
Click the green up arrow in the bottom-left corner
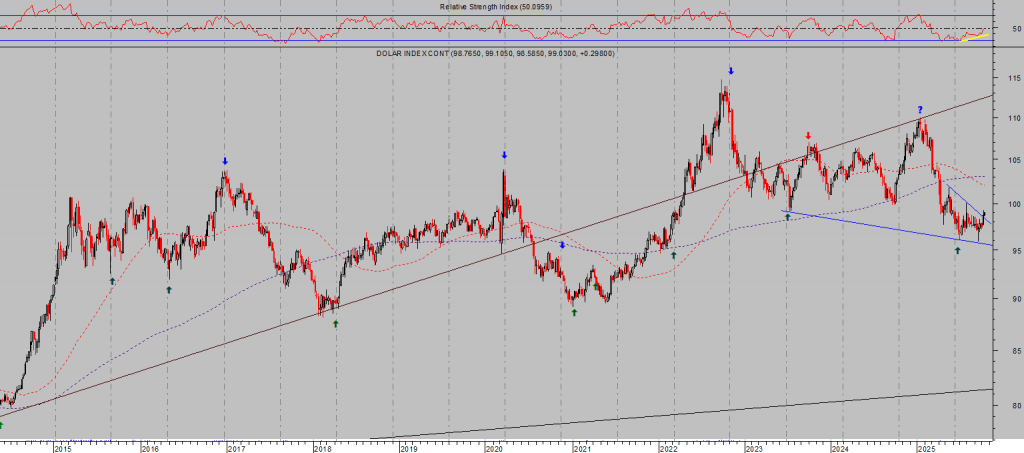(x=3, y=425)
